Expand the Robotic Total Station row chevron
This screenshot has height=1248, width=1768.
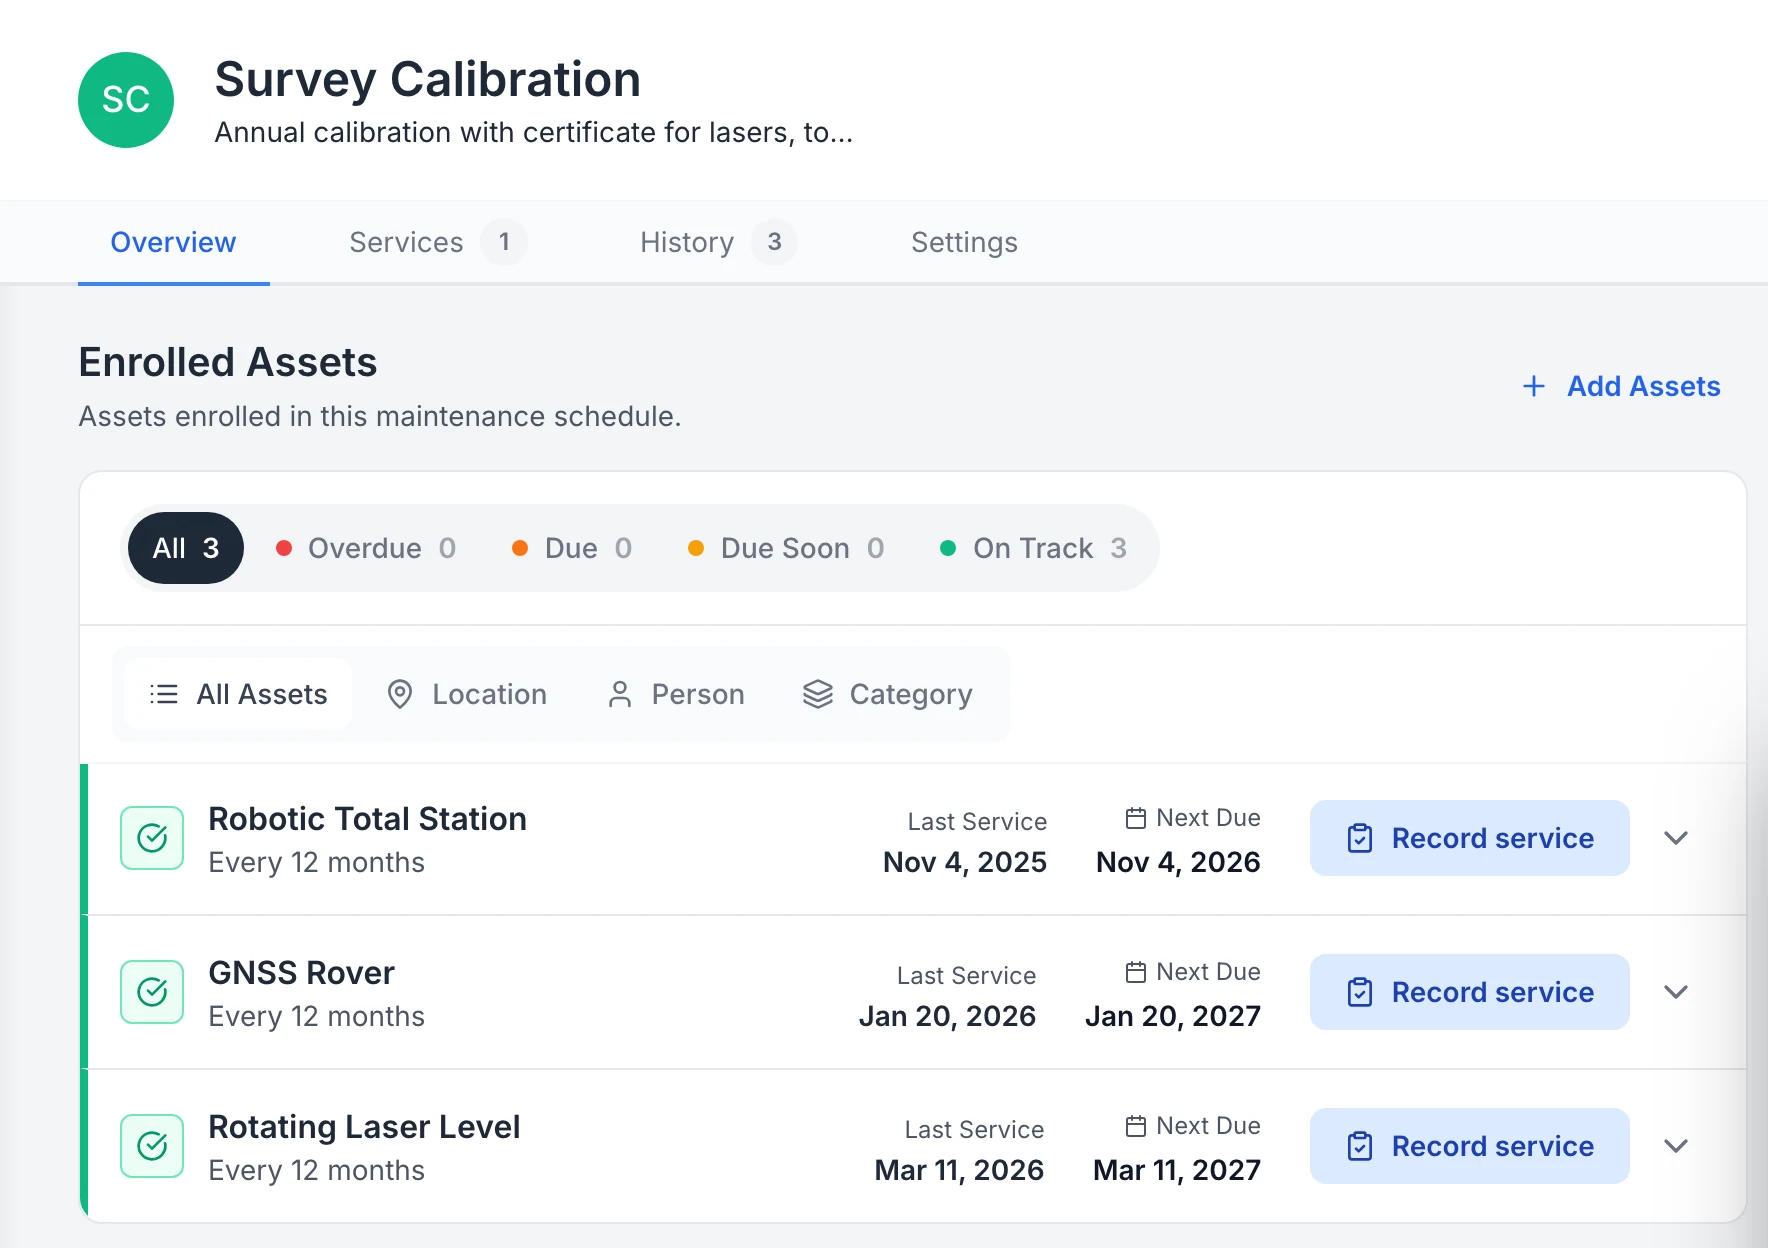[1676, 838]
